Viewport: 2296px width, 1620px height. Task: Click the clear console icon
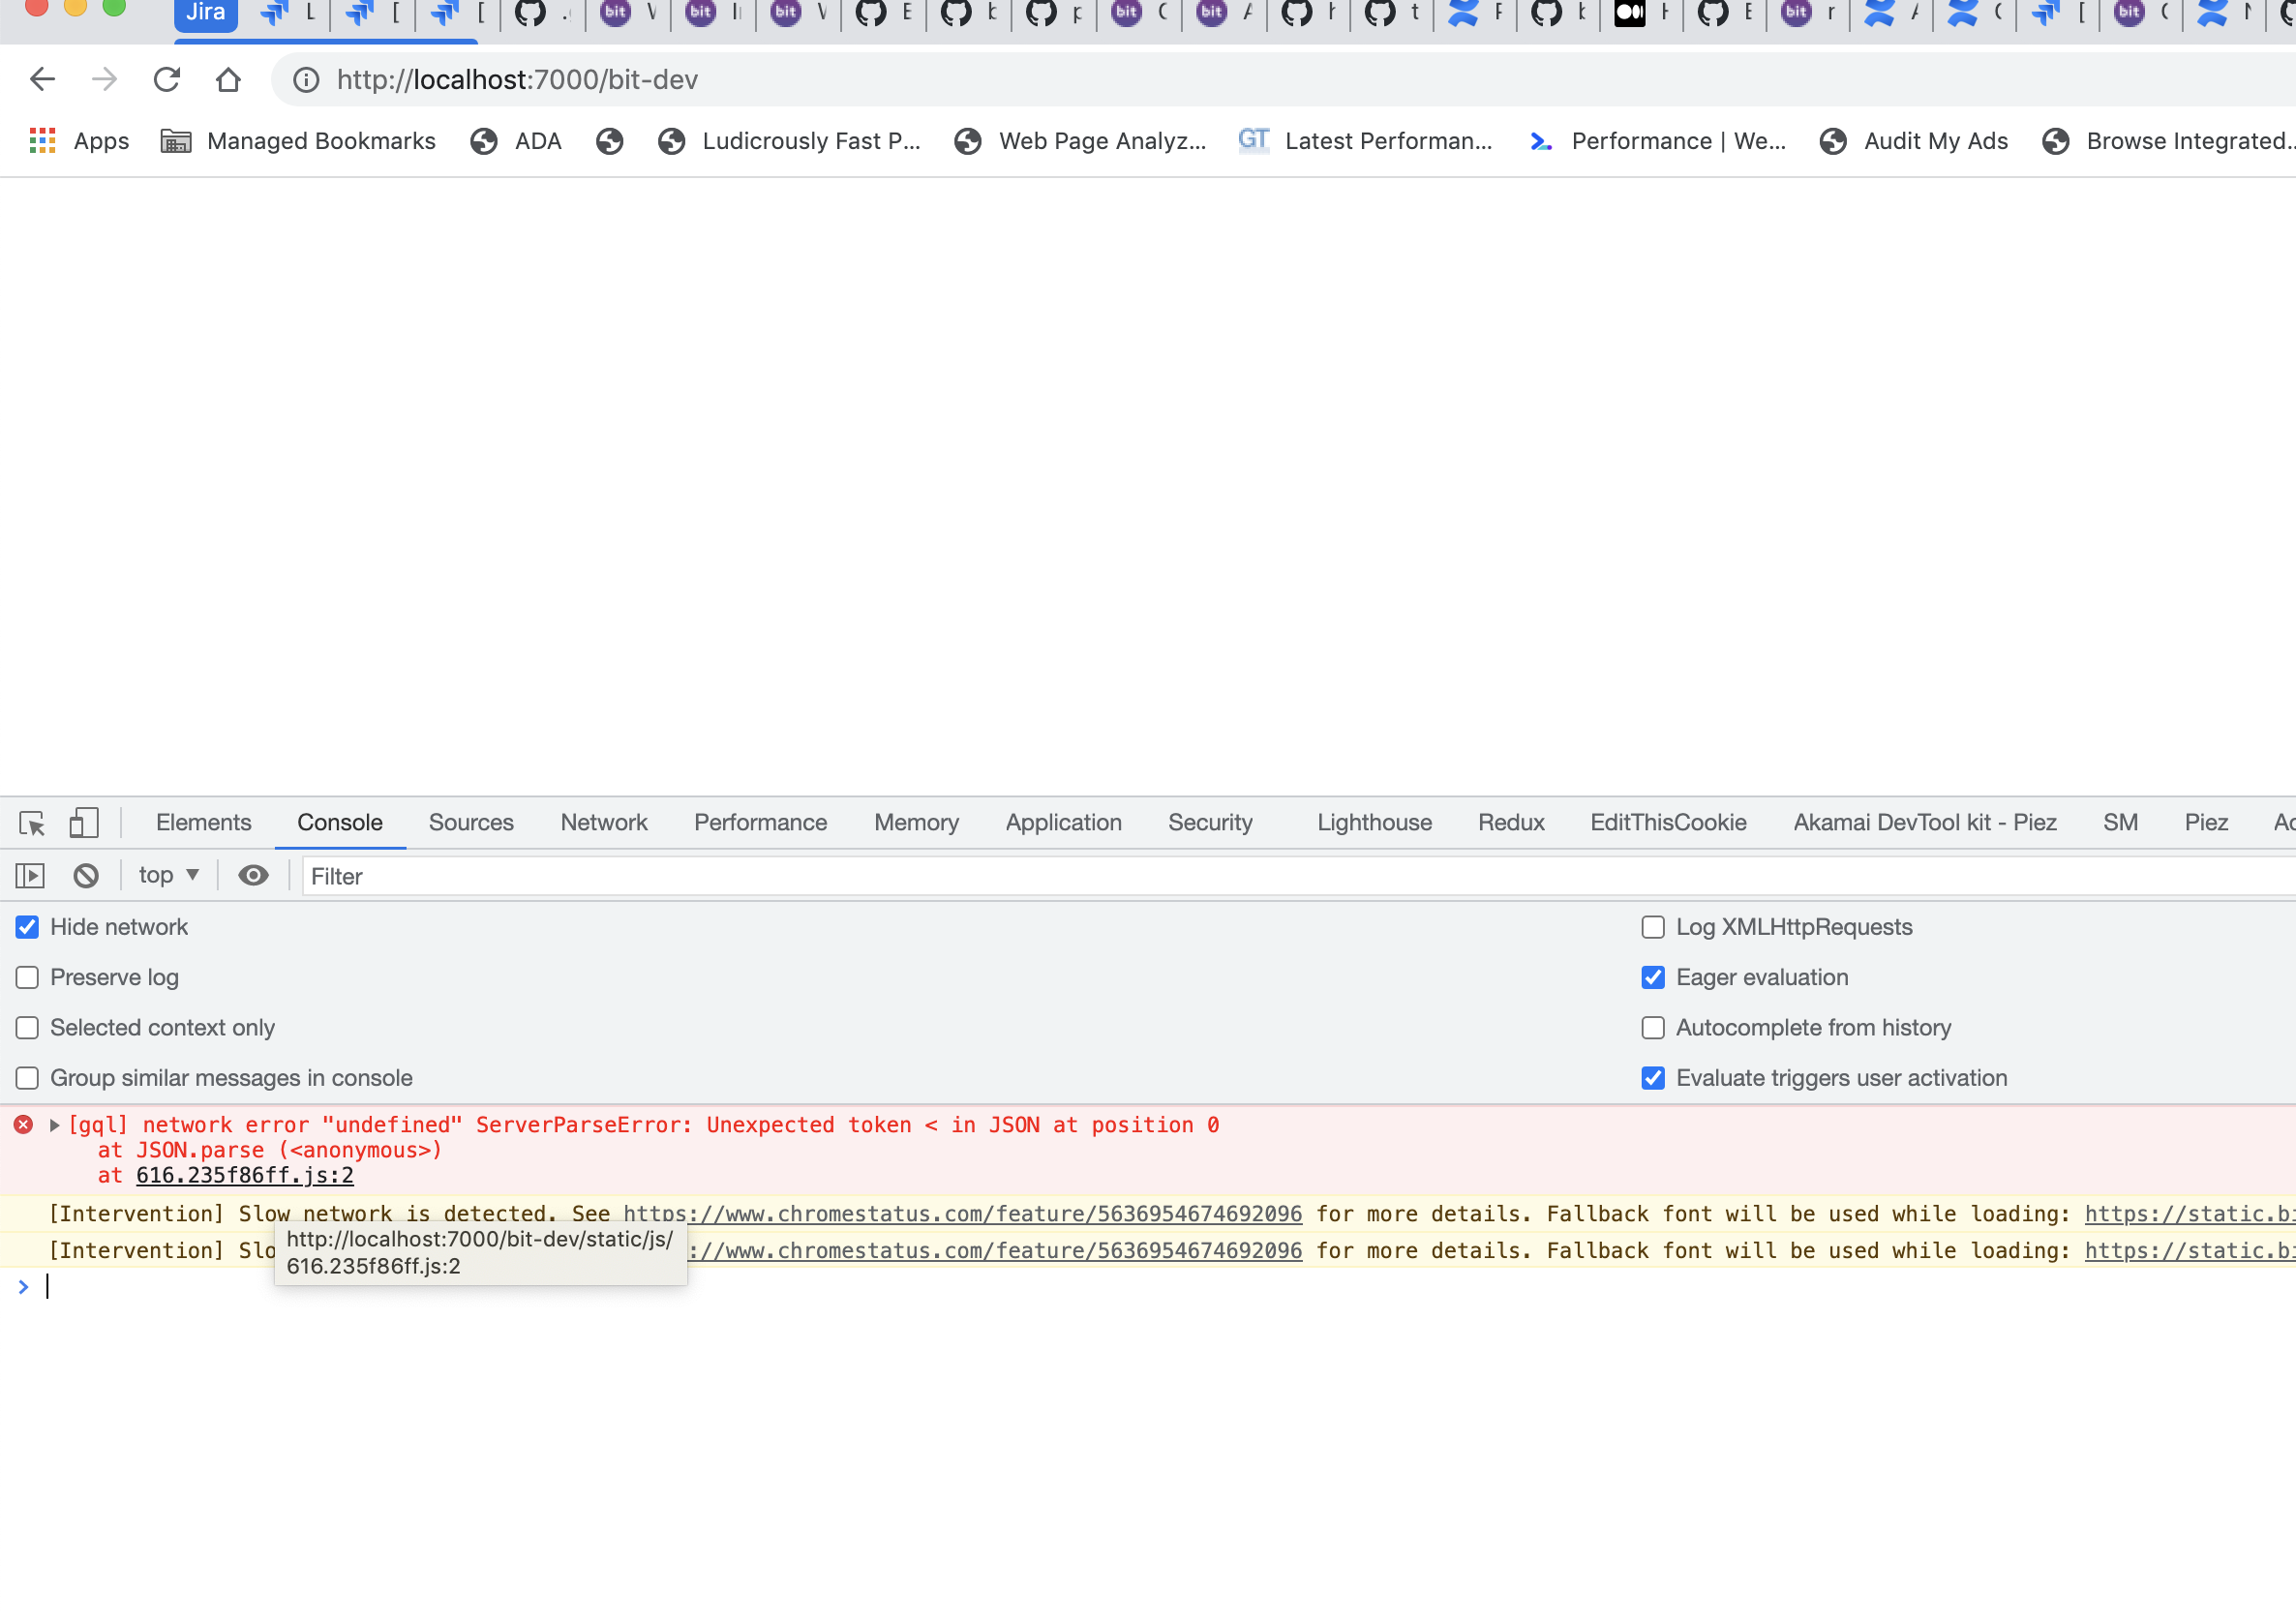86,876
